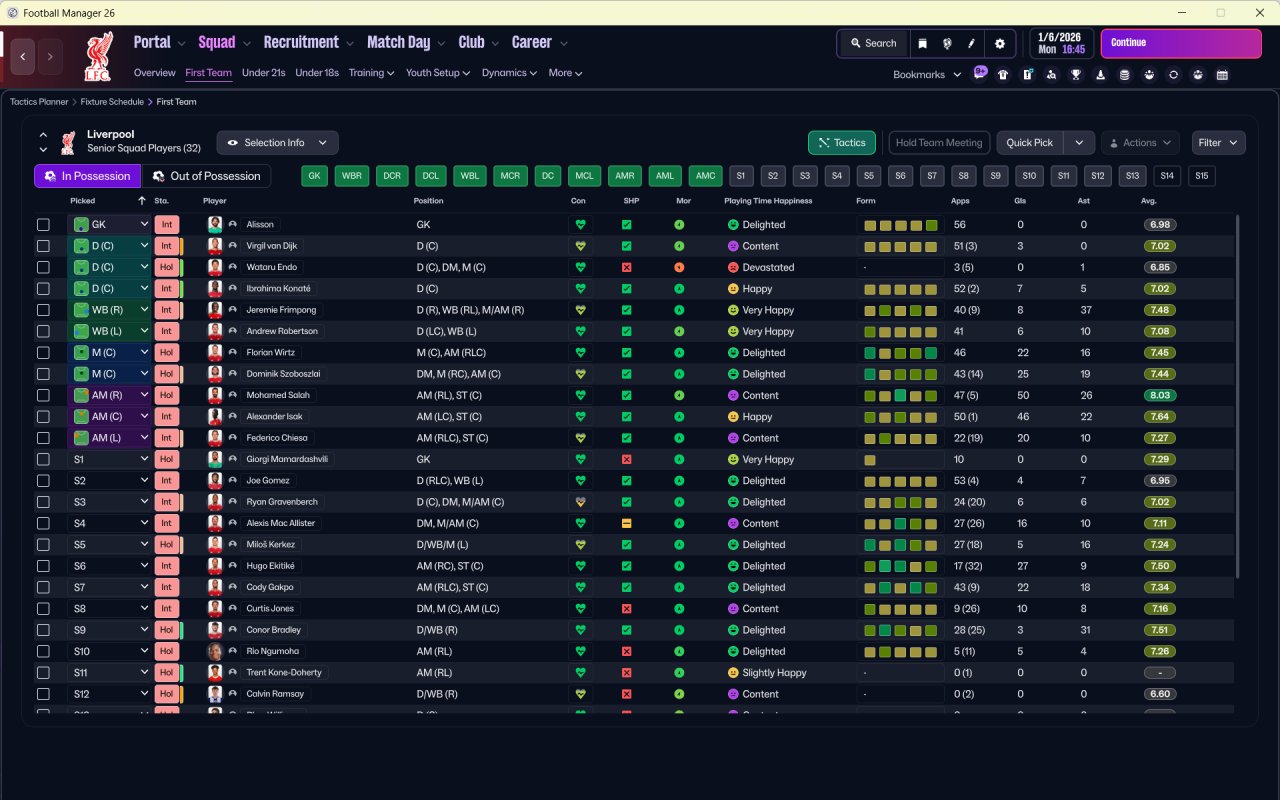Click the pencil edit icon
The width and height of the screenshot is (1280, 800).
(971, 44)
